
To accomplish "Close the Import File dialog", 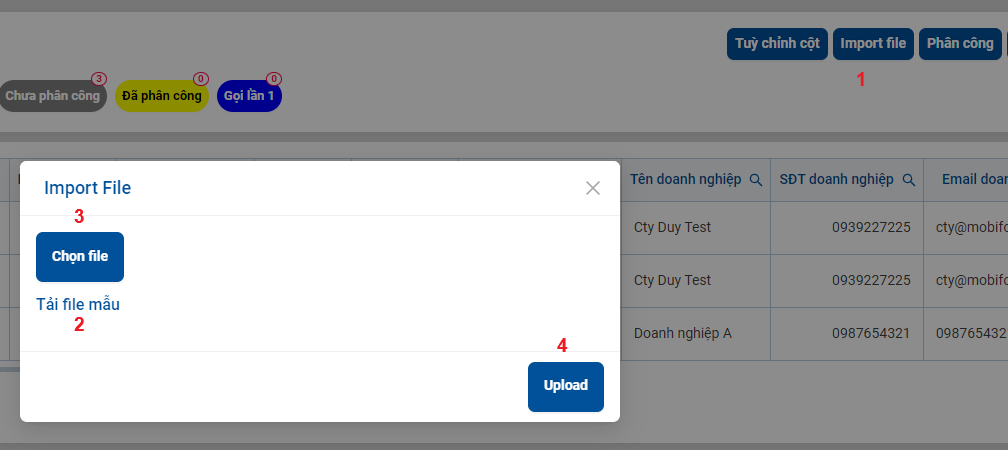I will [593, 188].
